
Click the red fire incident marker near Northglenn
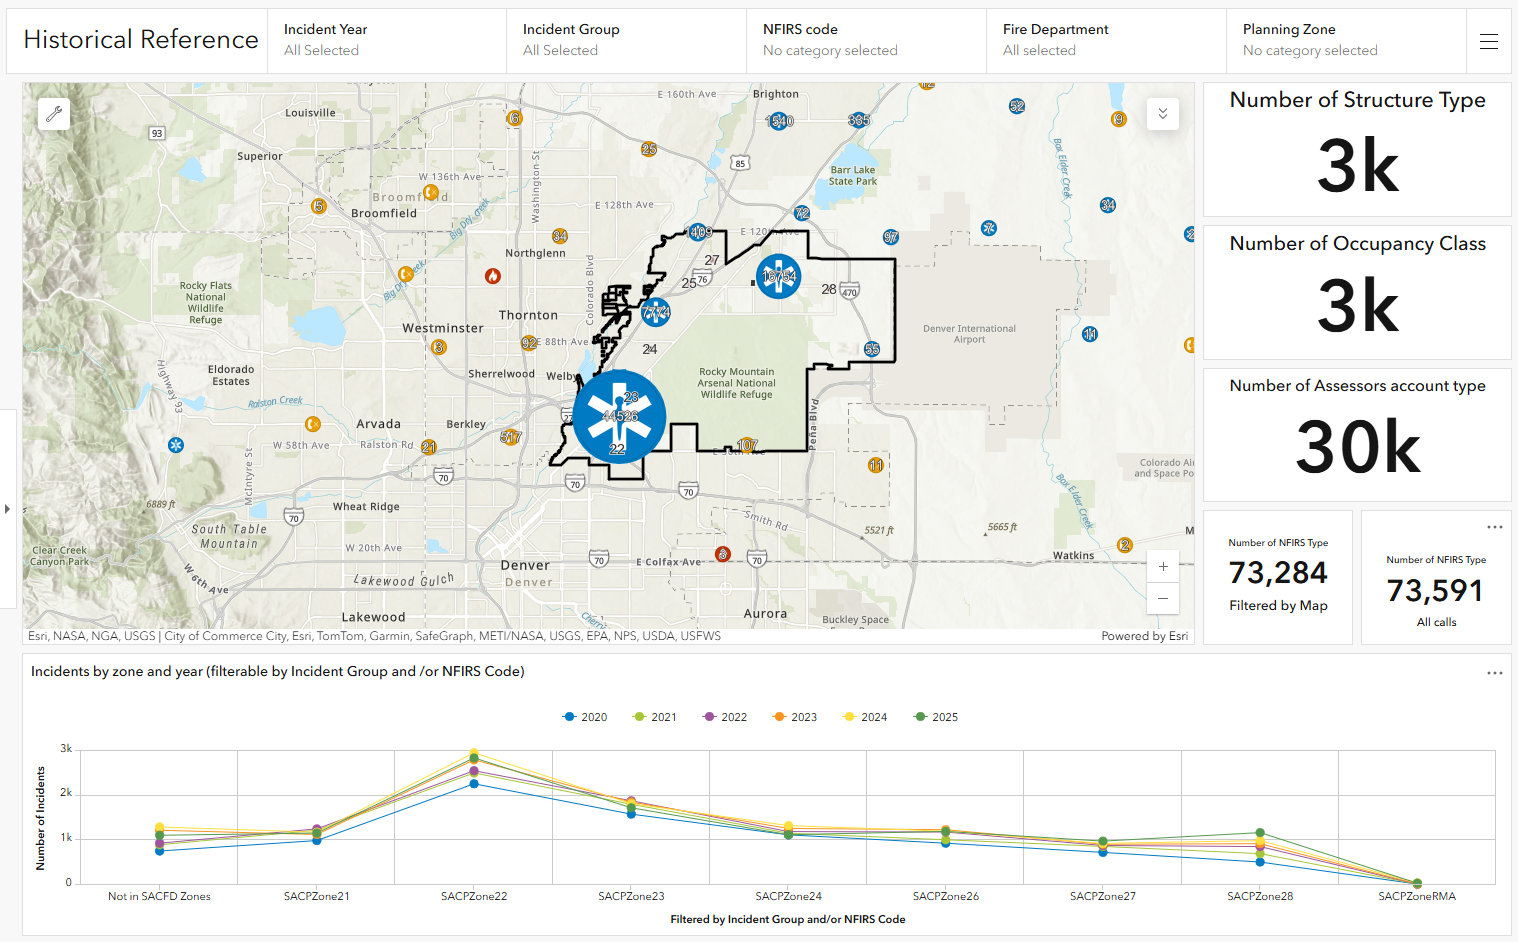click(492, 276)
